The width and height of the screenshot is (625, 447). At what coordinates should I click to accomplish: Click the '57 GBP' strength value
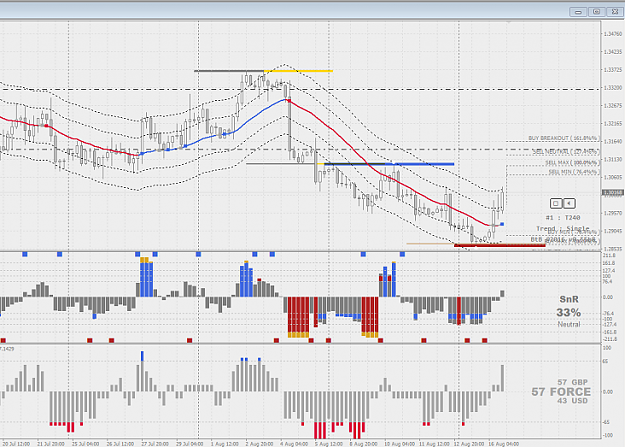[572, 382]
